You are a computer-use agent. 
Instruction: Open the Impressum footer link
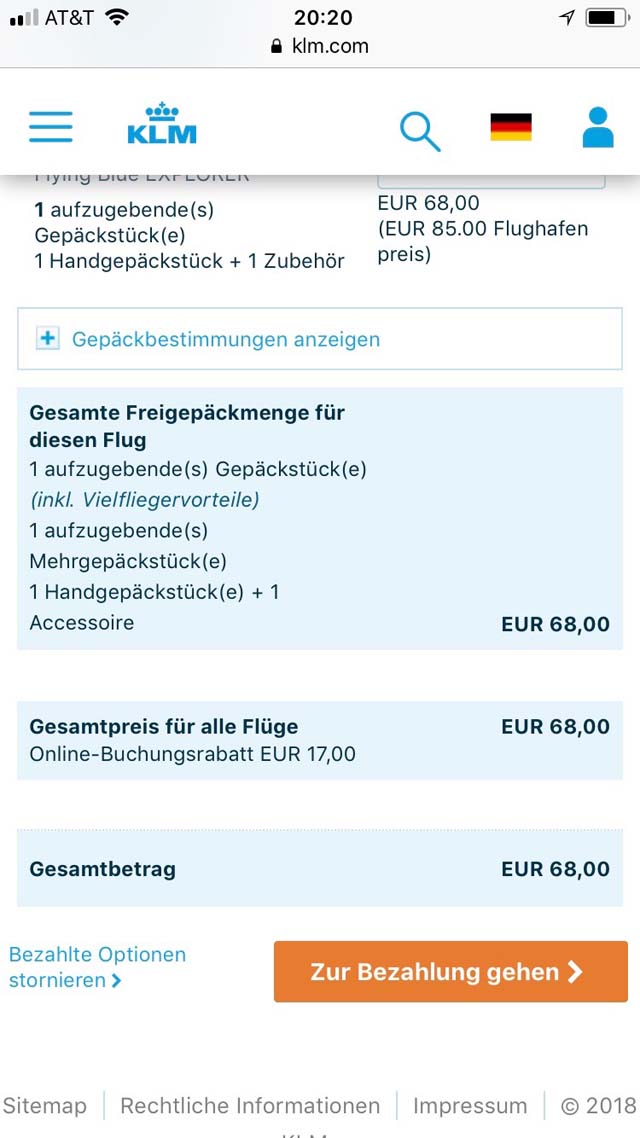470,1106
